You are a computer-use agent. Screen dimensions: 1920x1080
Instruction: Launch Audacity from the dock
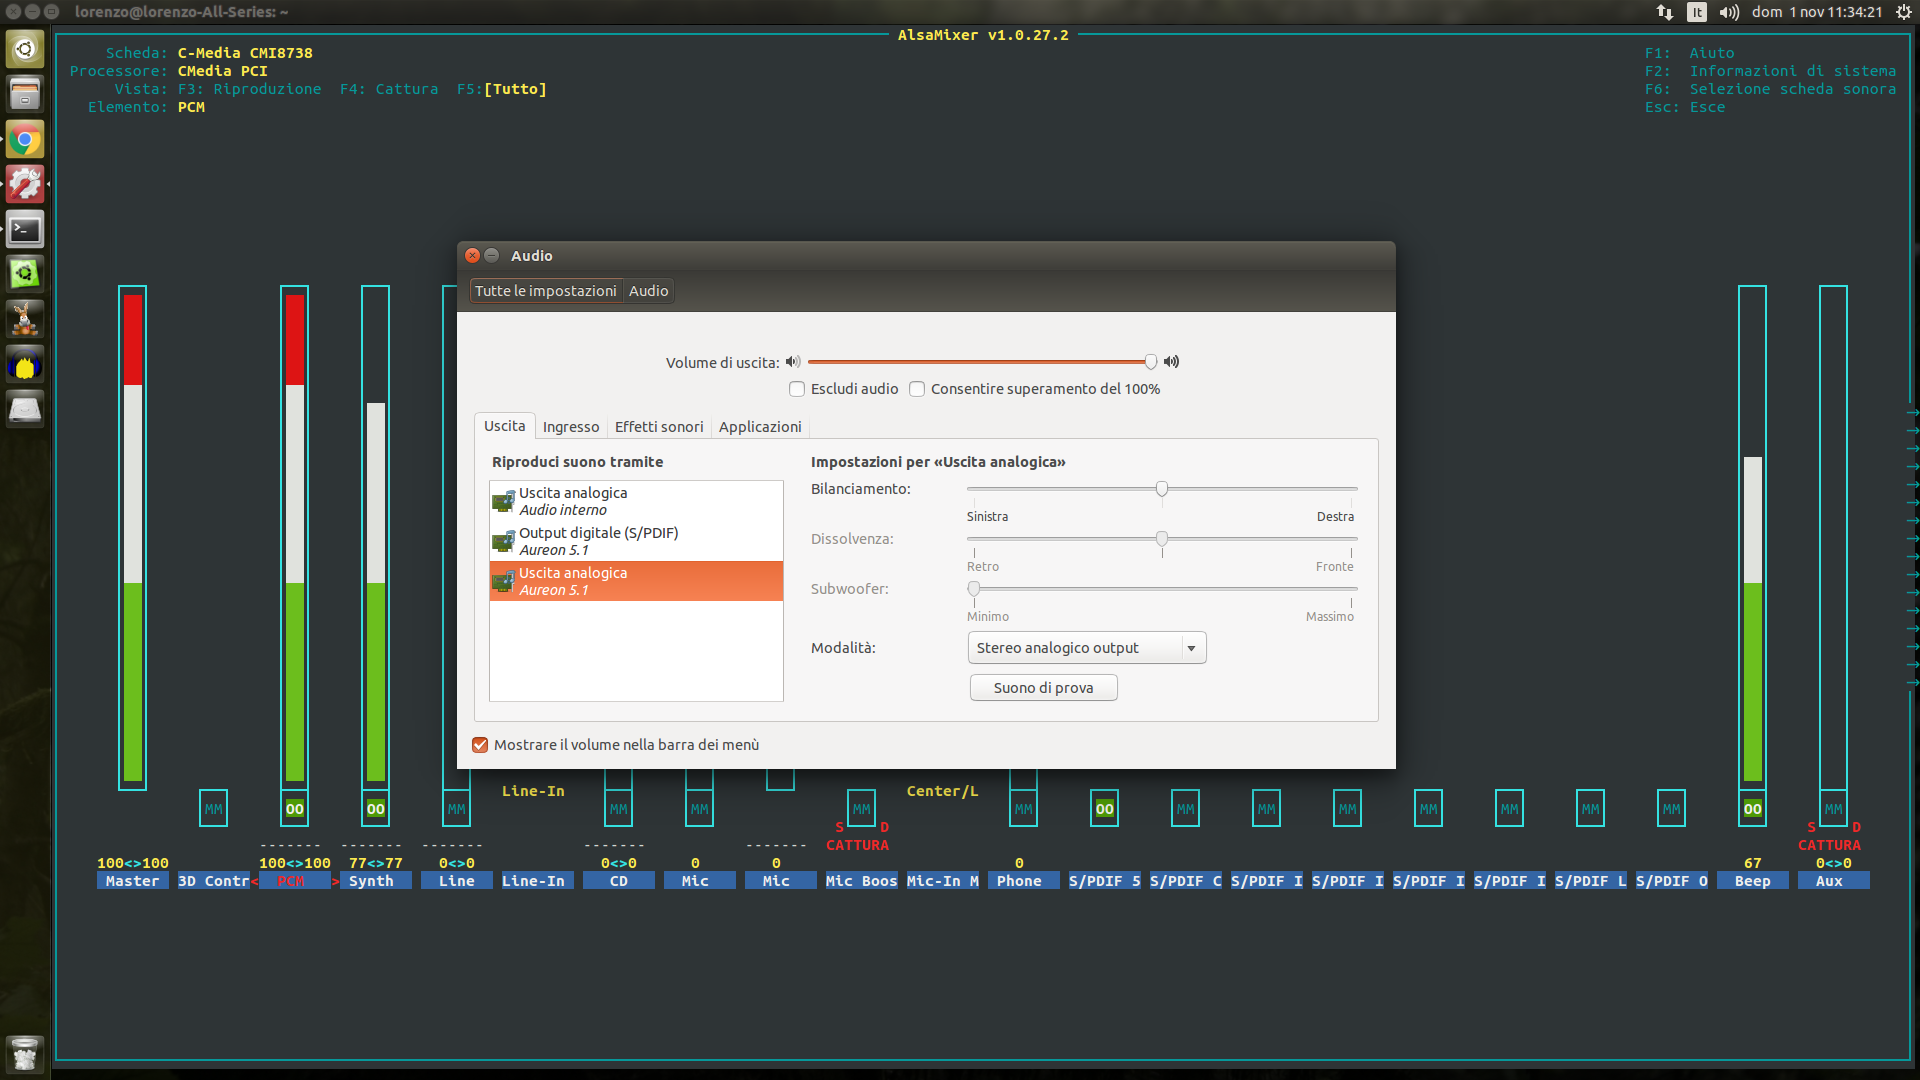point(25,366)
